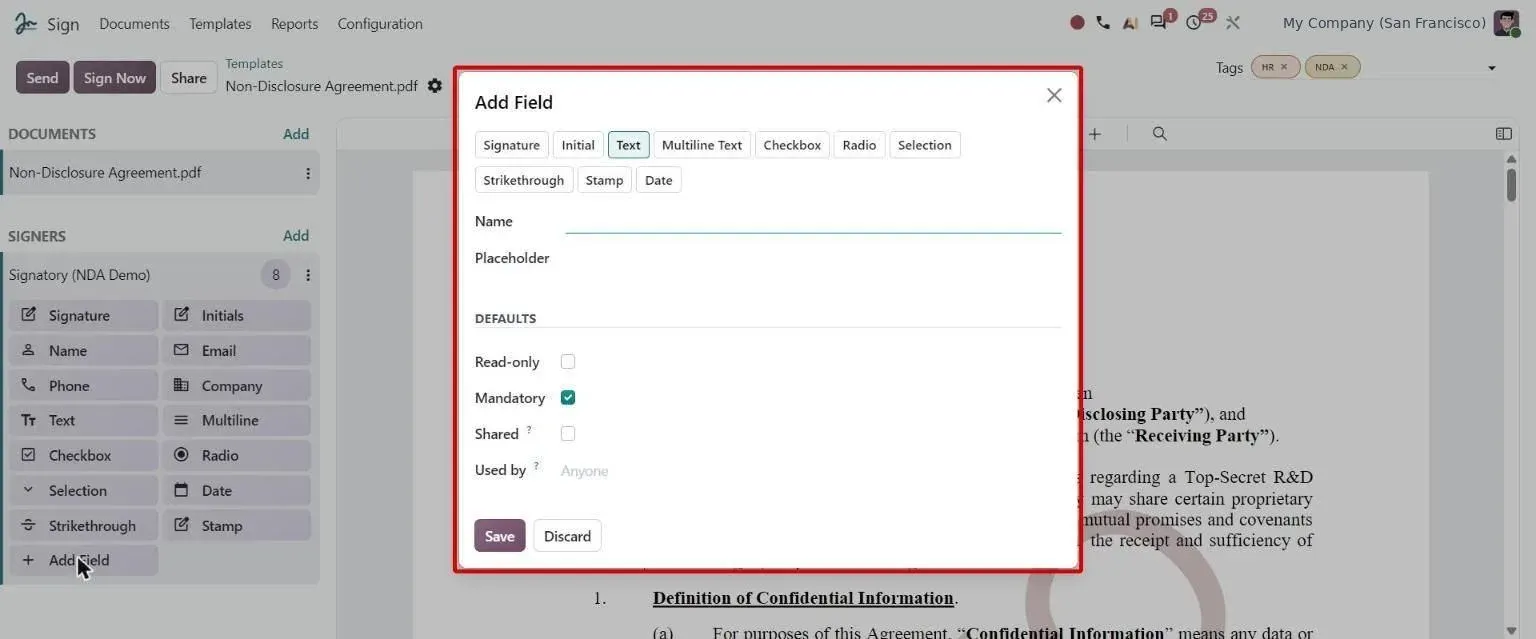Click the Sign Now button
Image resolution: width=1536 pixels, height=639 pixels.
(x=115, y=78)
